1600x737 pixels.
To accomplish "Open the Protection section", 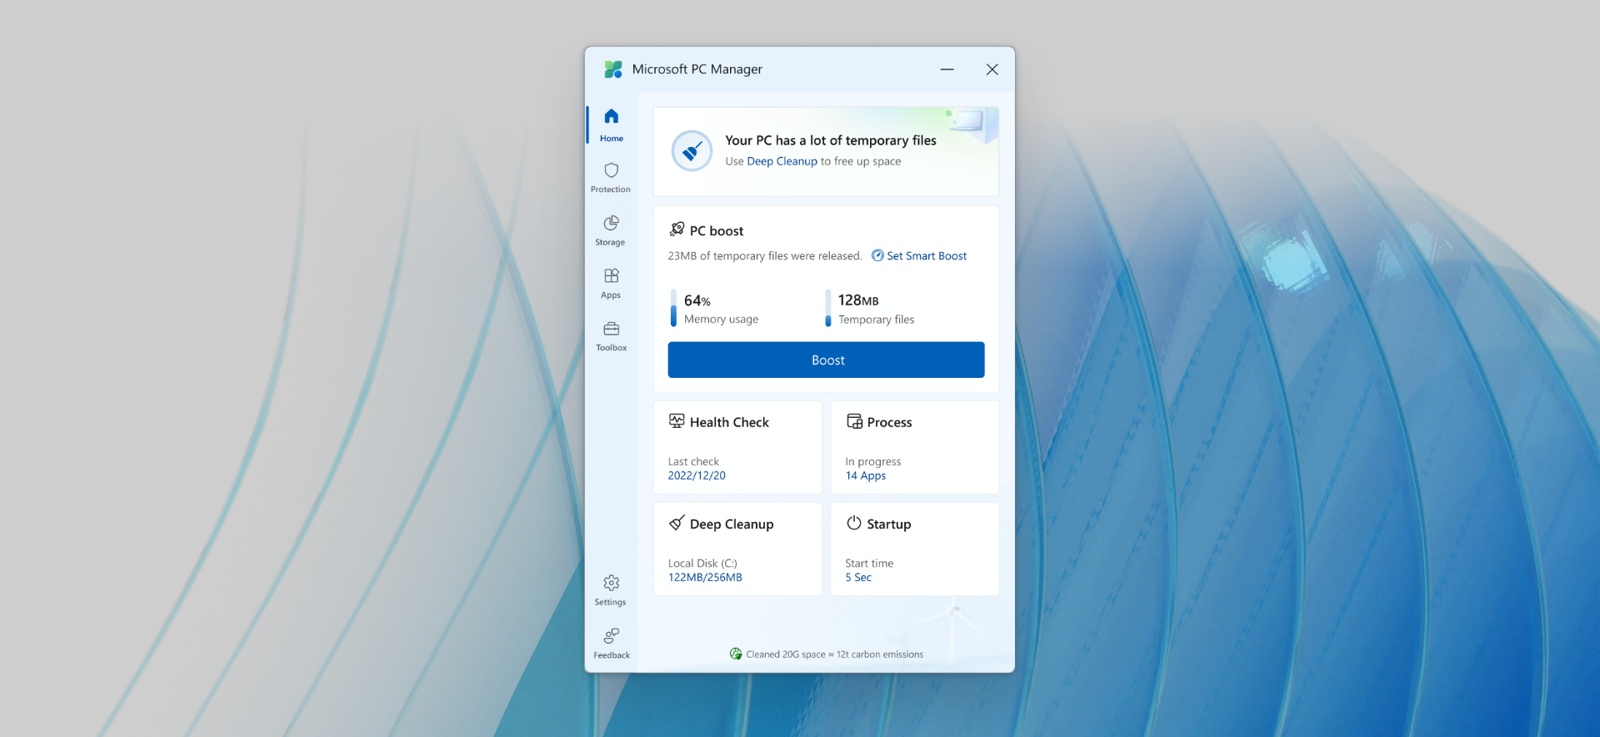I will 611,178.
